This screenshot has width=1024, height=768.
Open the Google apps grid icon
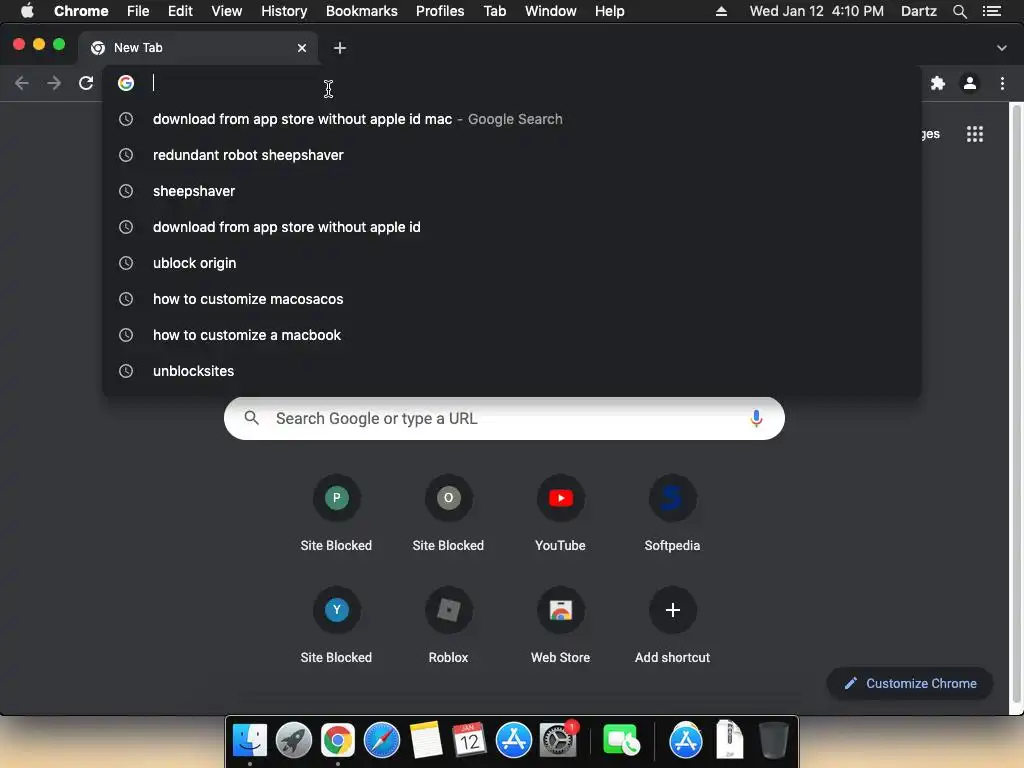click(x=975, y=134)
